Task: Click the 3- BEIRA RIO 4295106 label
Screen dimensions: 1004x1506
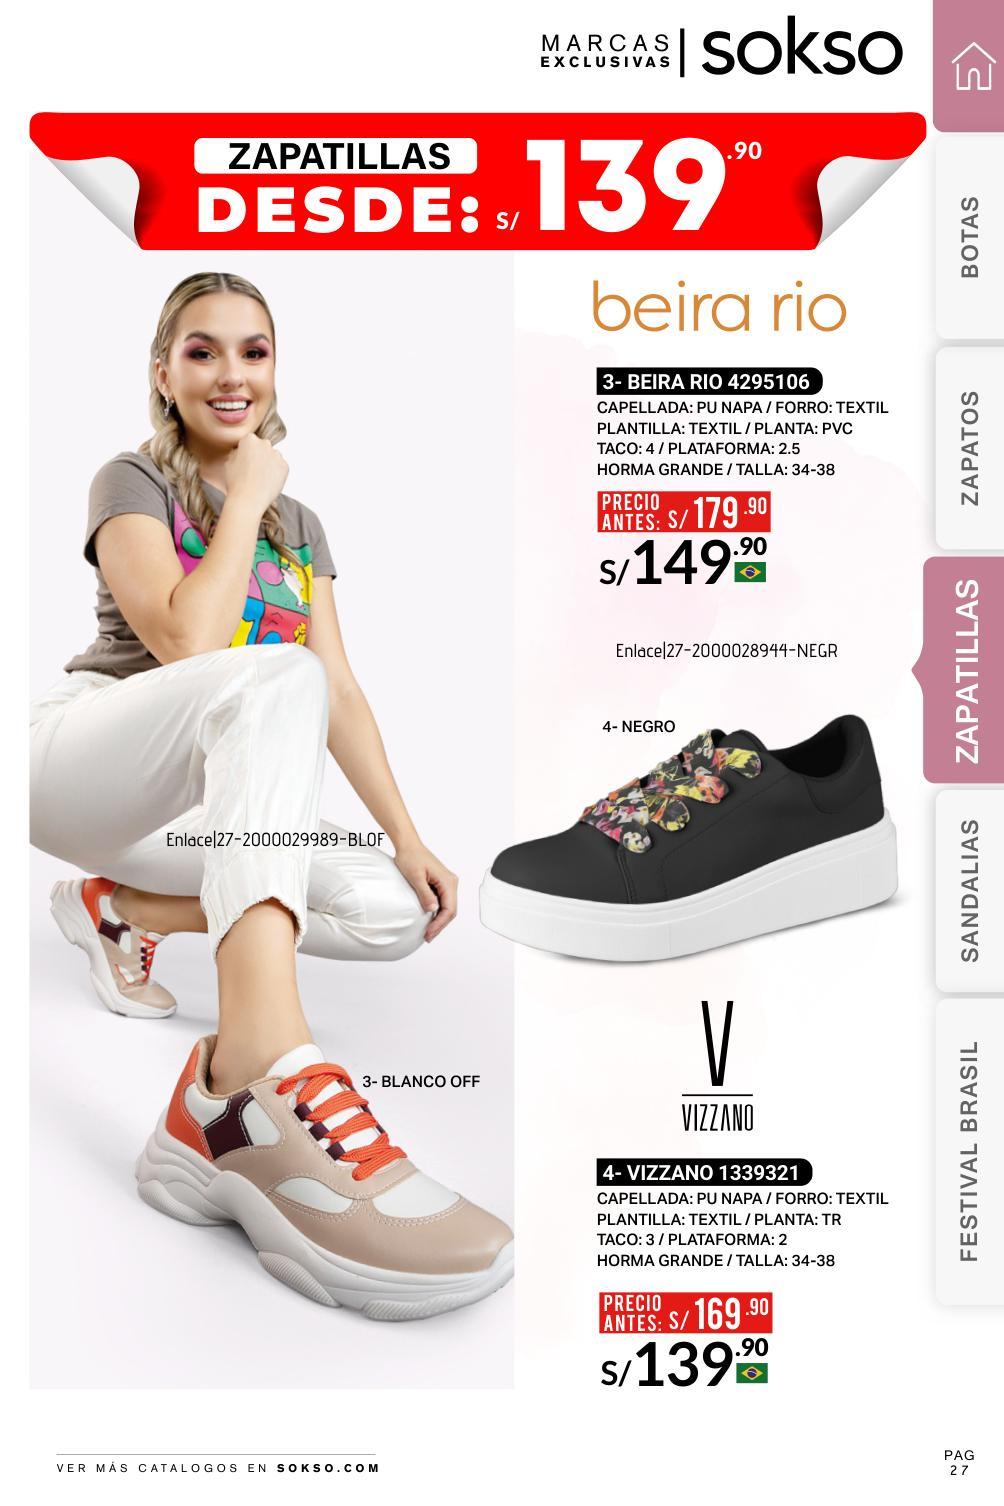Action: pos(709,382)
